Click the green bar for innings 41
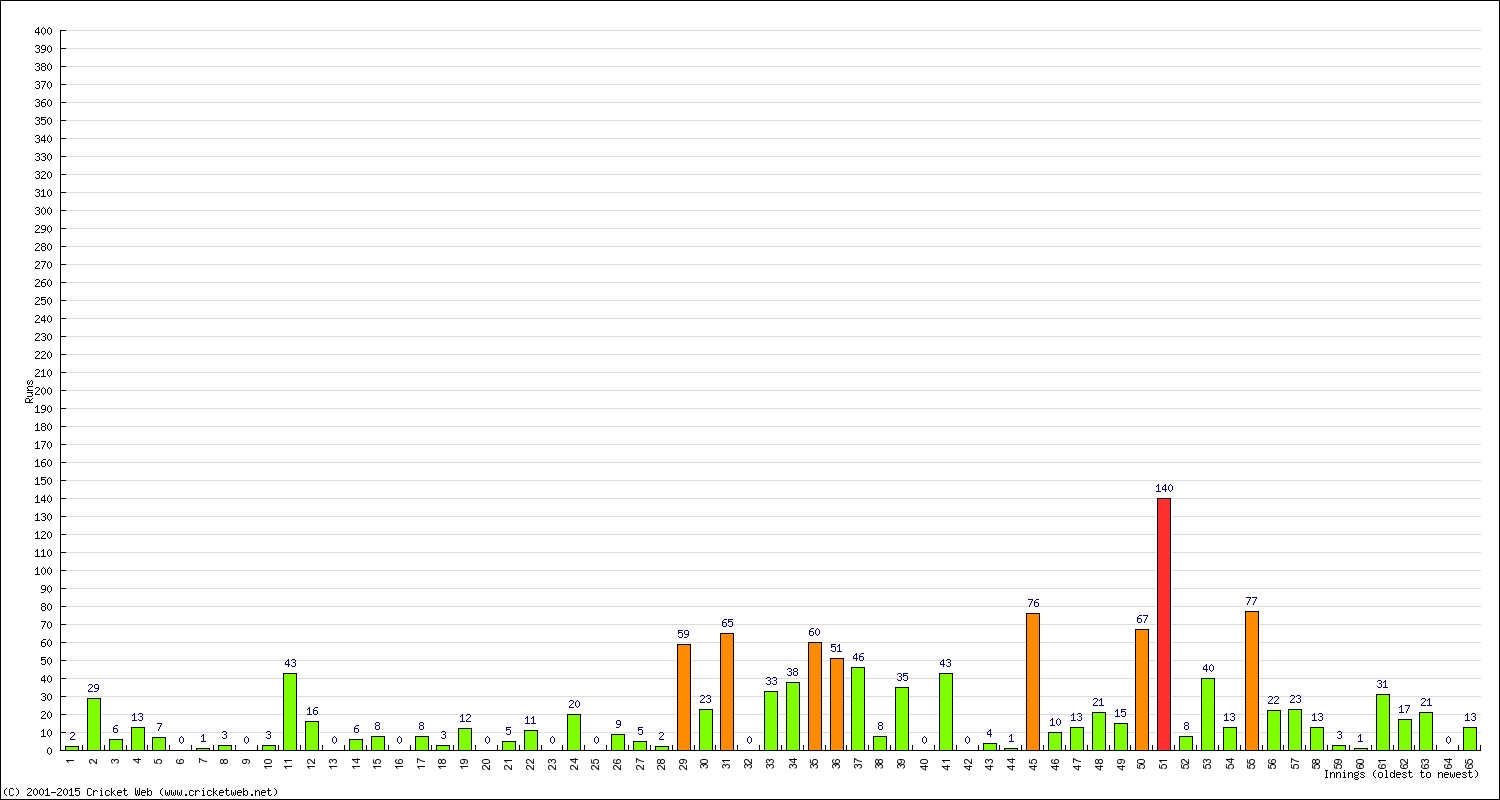 pos(946,712)
